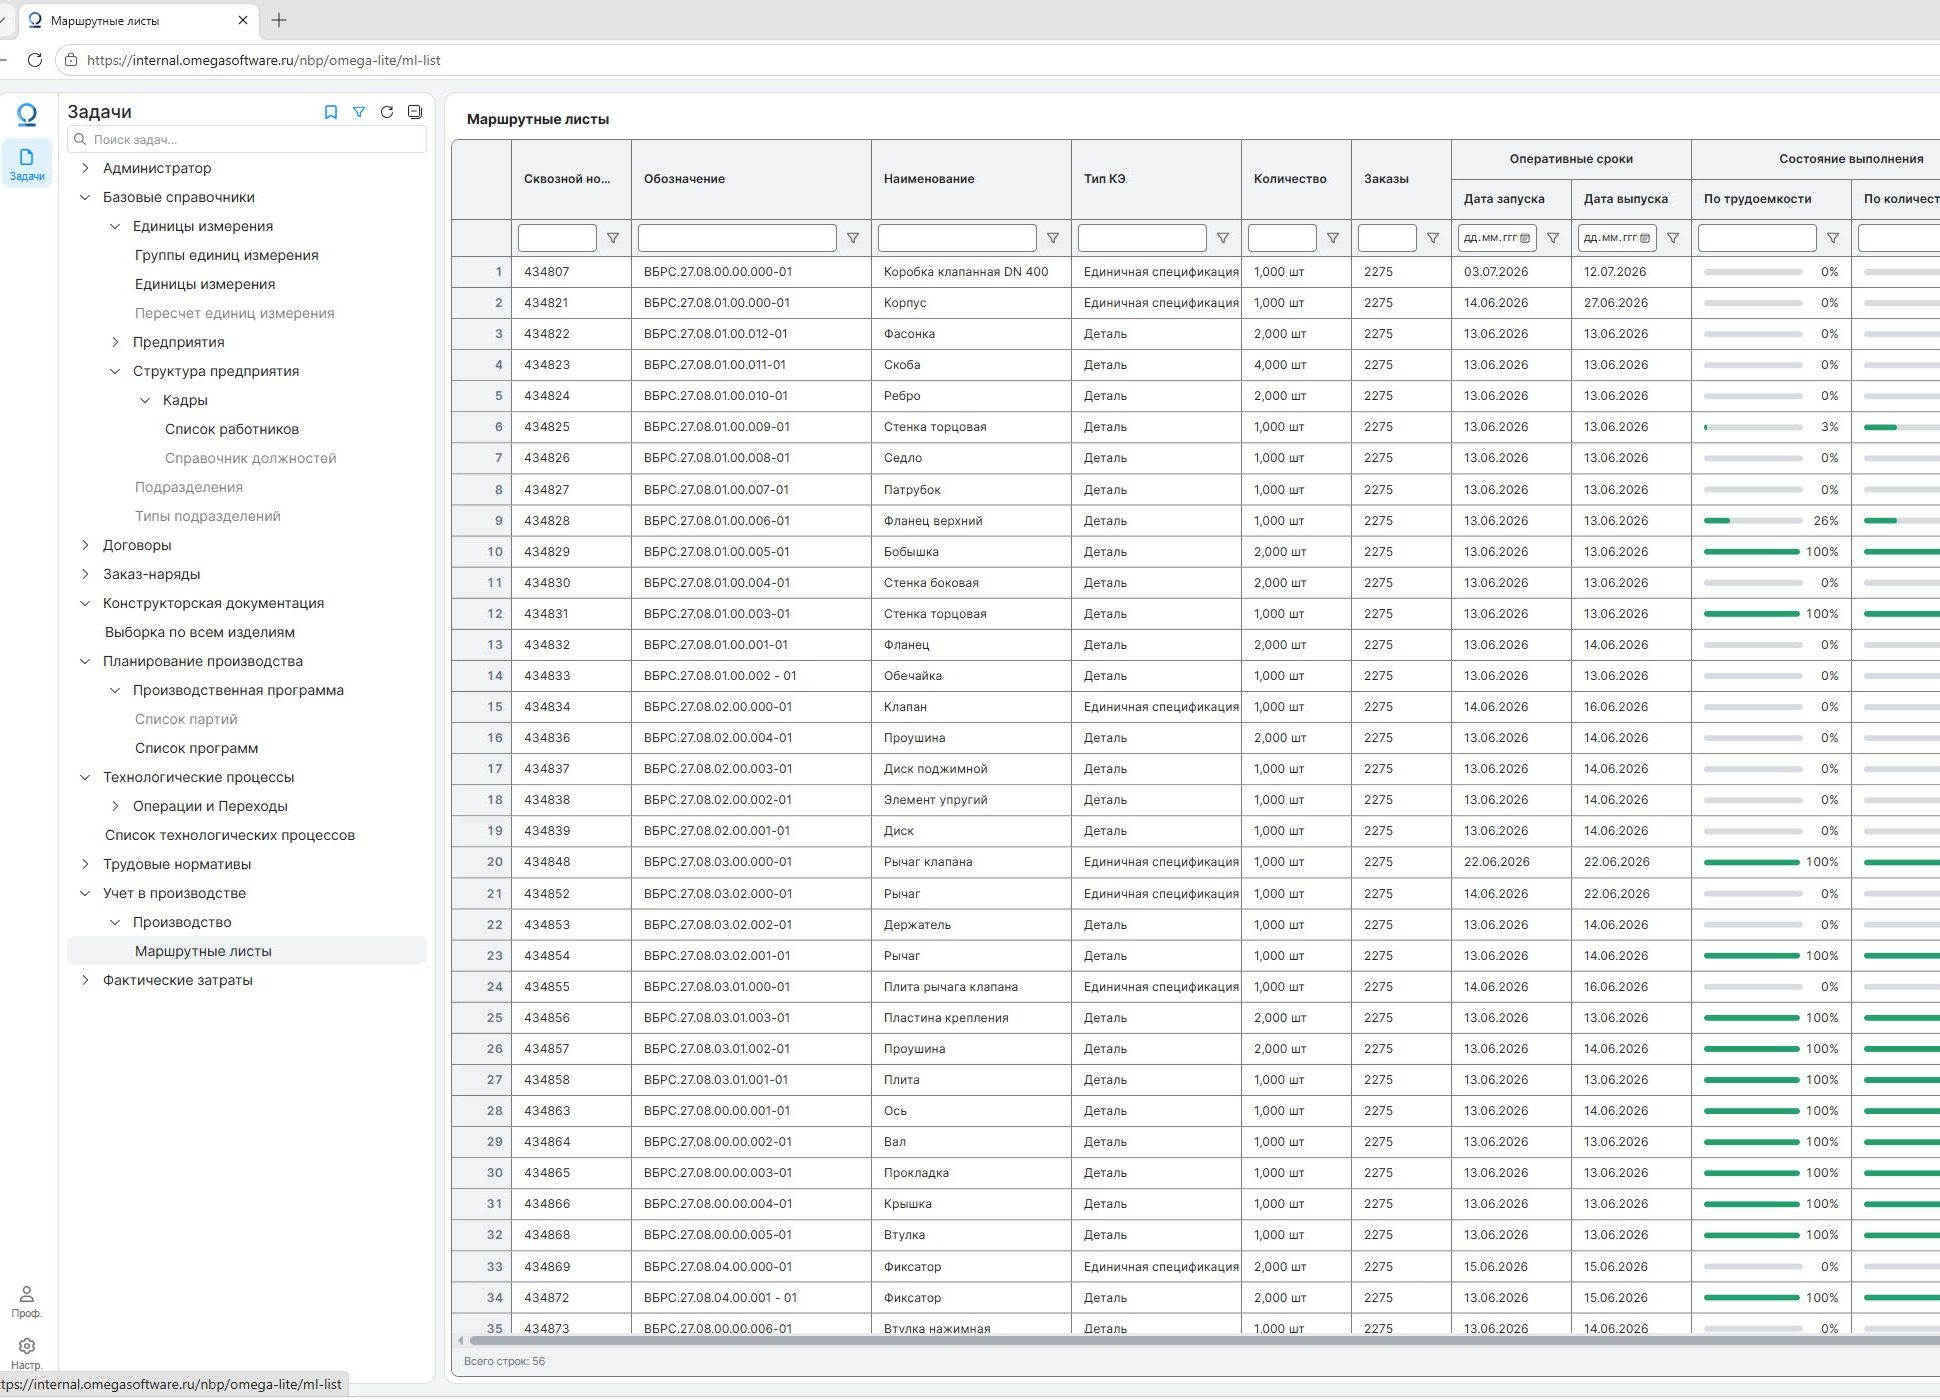Click the filter icon for the Сквозной но... column
The height and width of the screenshot is (1400, 1940).
[x=613, y=238]
